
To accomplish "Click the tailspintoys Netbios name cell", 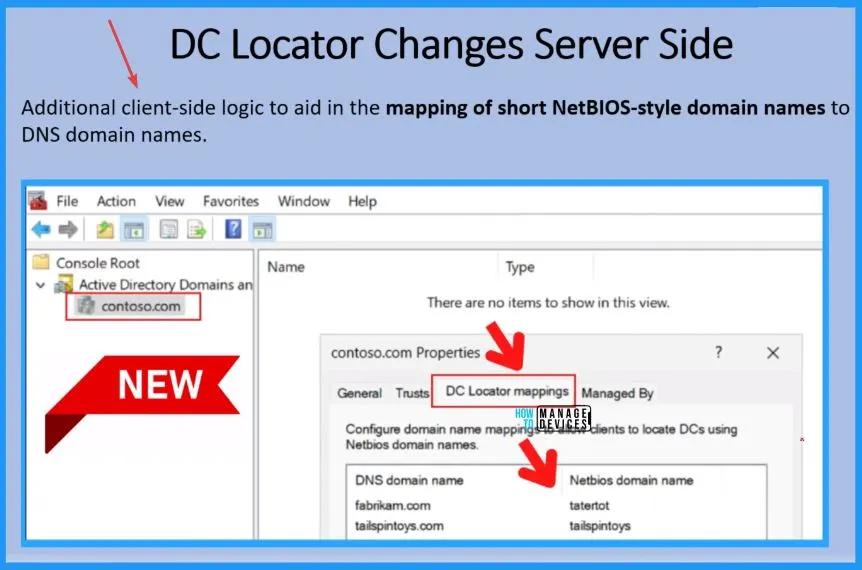I will 600,526.
